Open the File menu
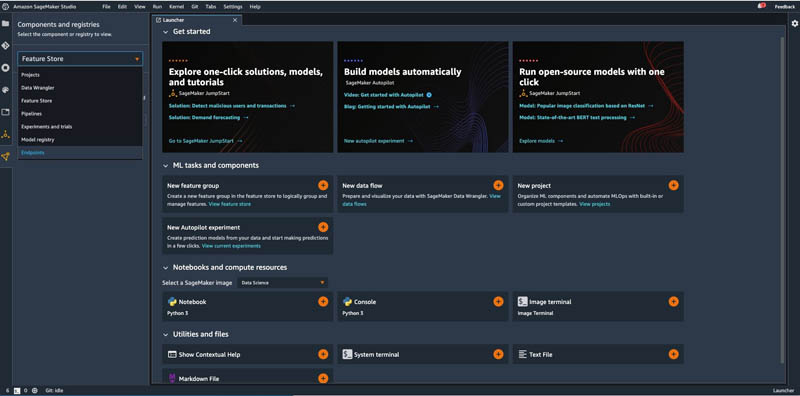The image size is (800, 396). click(106, 7)
